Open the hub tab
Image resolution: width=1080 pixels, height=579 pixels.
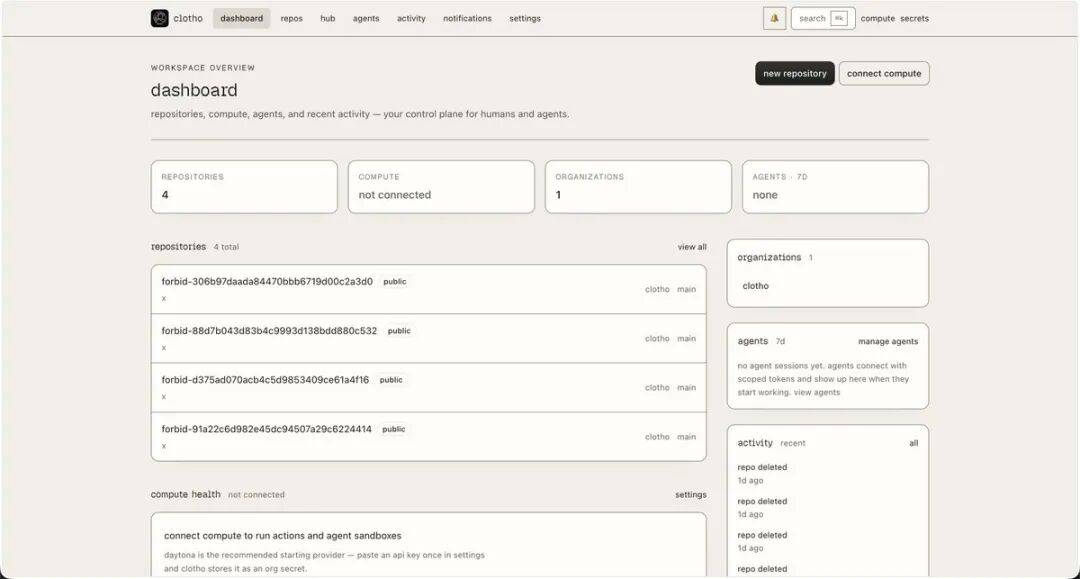coord(327,19)
